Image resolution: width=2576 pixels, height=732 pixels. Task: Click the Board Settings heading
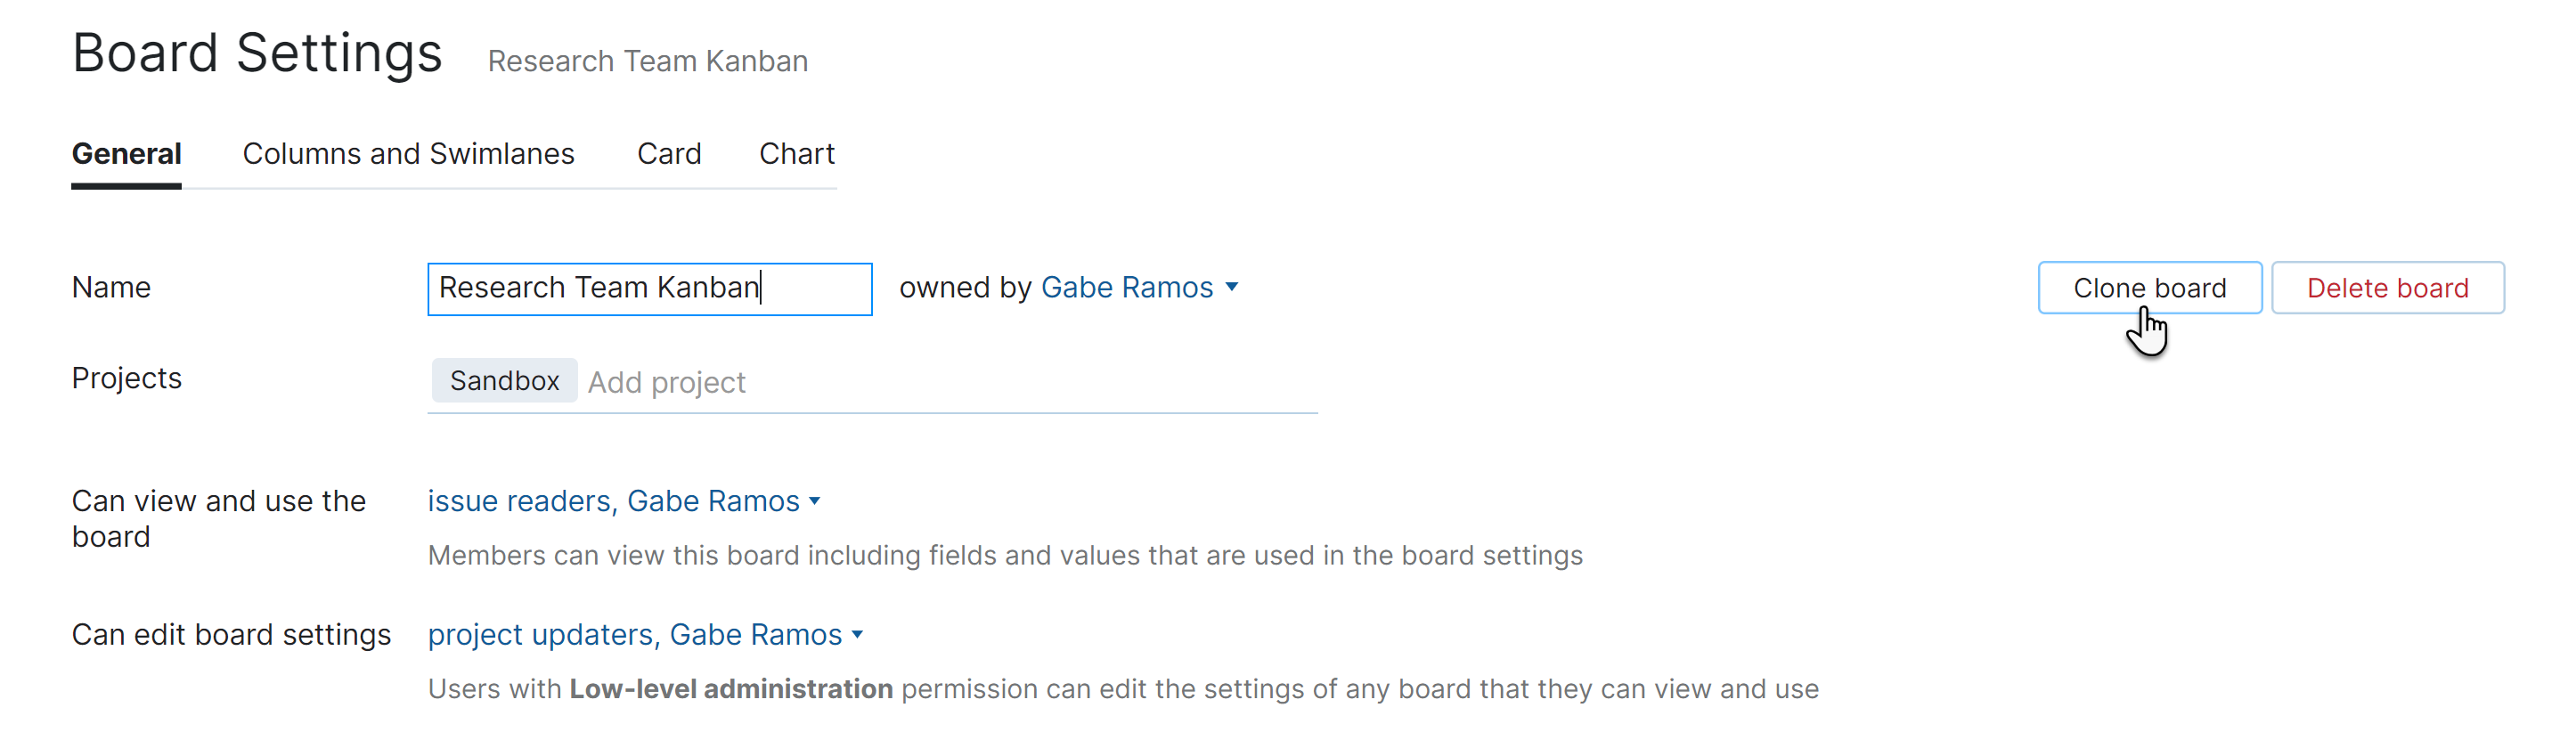[257, 53]
